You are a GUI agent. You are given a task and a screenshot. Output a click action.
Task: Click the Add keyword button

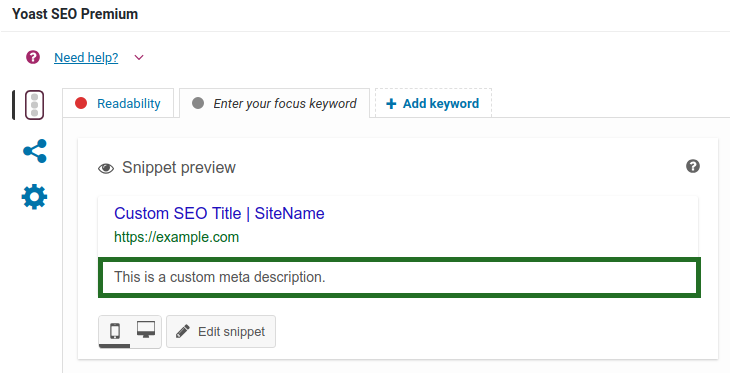click(x=433, y=103)
